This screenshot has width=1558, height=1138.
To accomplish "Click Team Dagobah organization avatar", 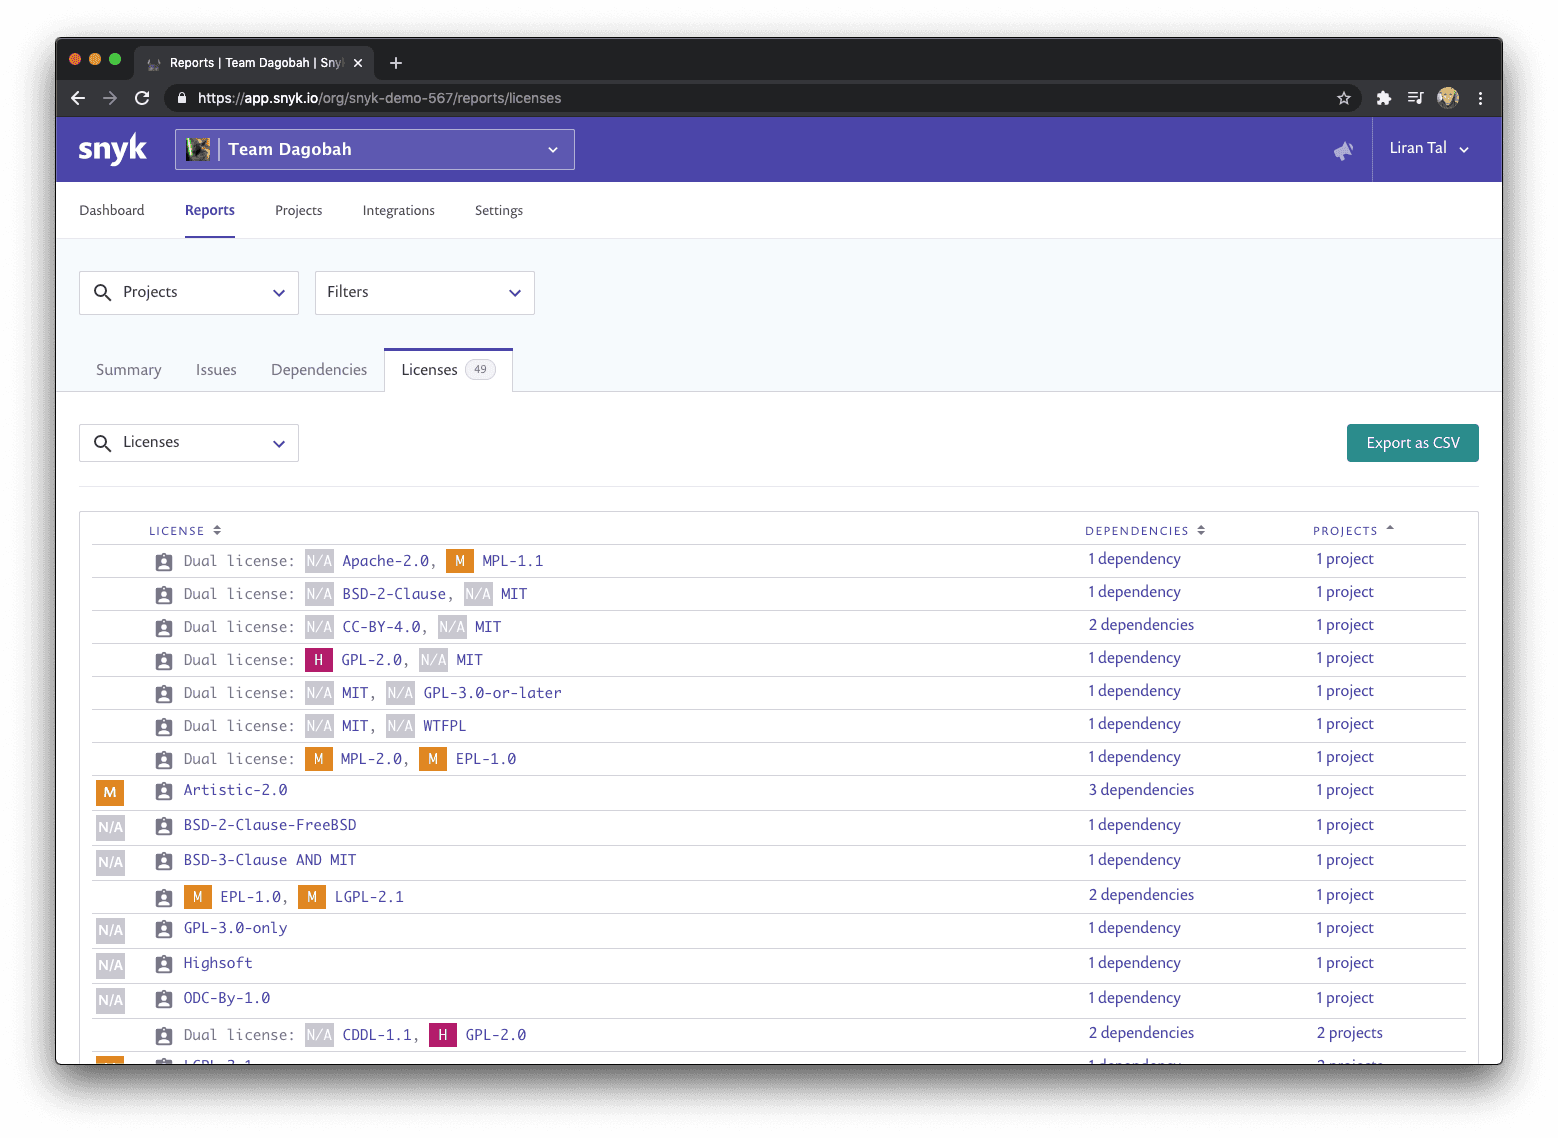I will [198, 149].
